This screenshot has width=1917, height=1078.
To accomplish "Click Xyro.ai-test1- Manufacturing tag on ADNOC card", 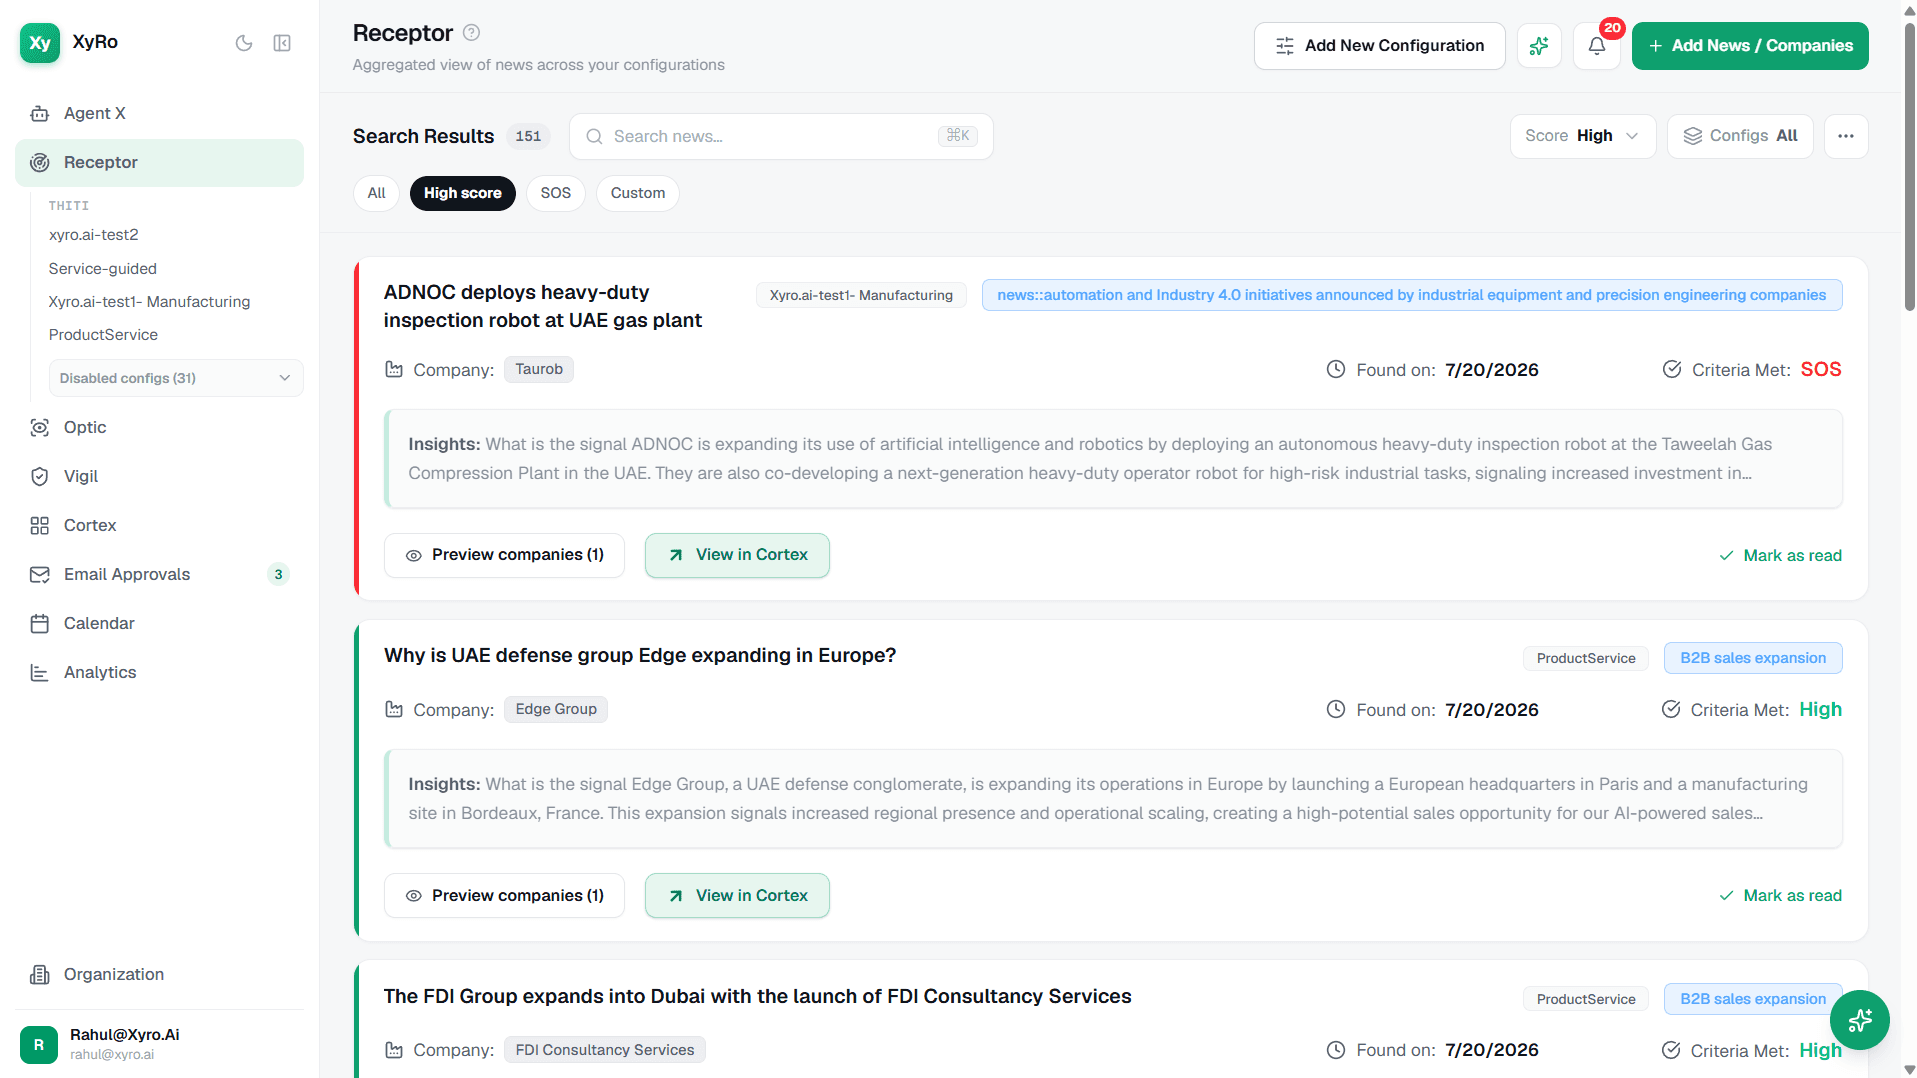I will (861, 295).
